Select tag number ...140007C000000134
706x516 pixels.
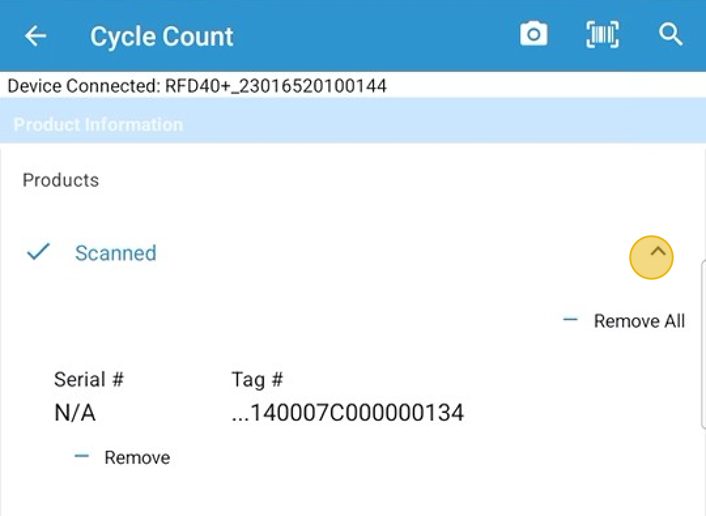click(347, 412)
